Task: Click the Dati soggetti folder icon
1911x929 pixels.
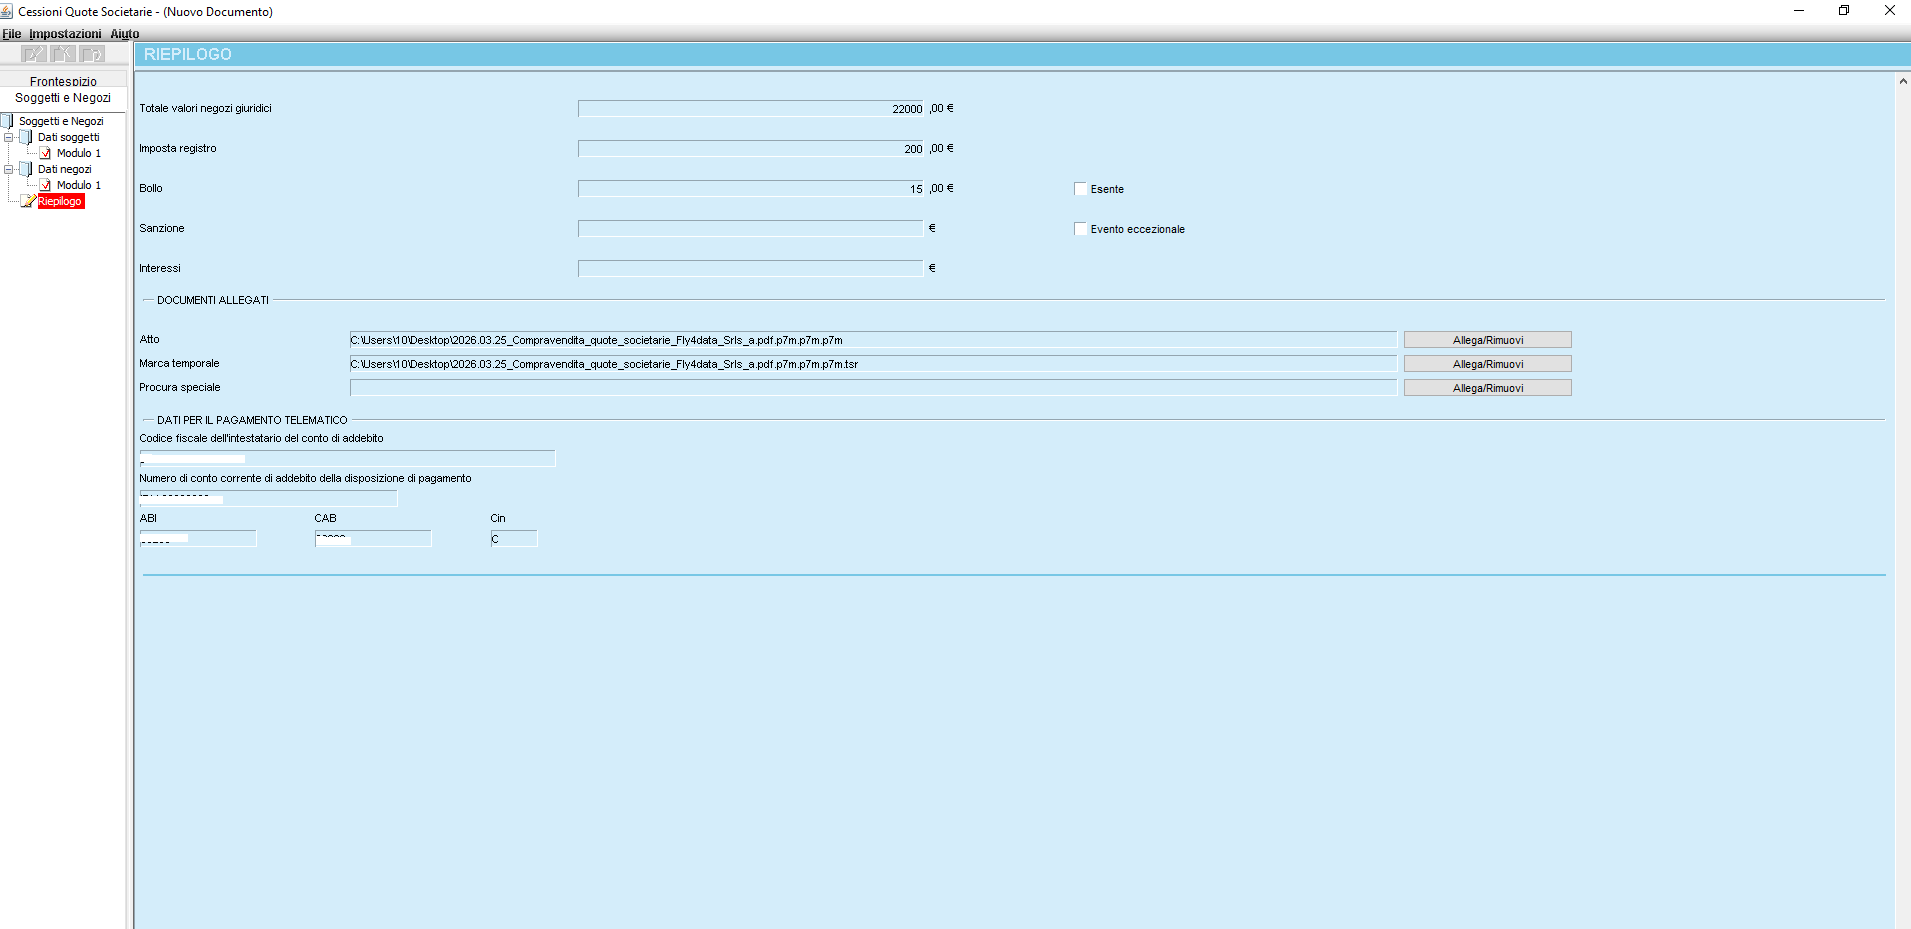Action: (x=27, y=137)
